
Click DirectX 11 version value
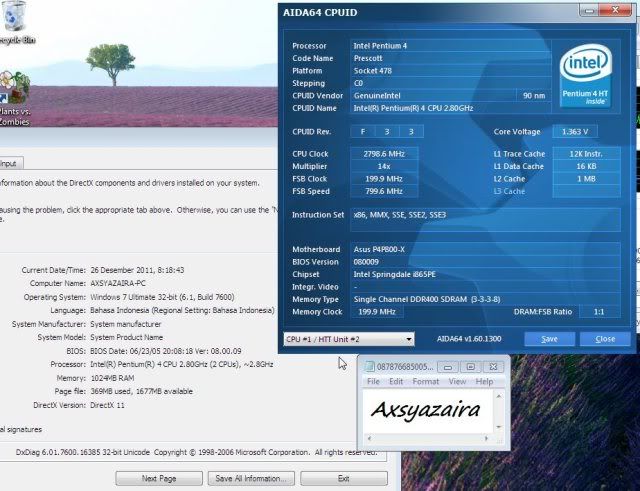107,405
